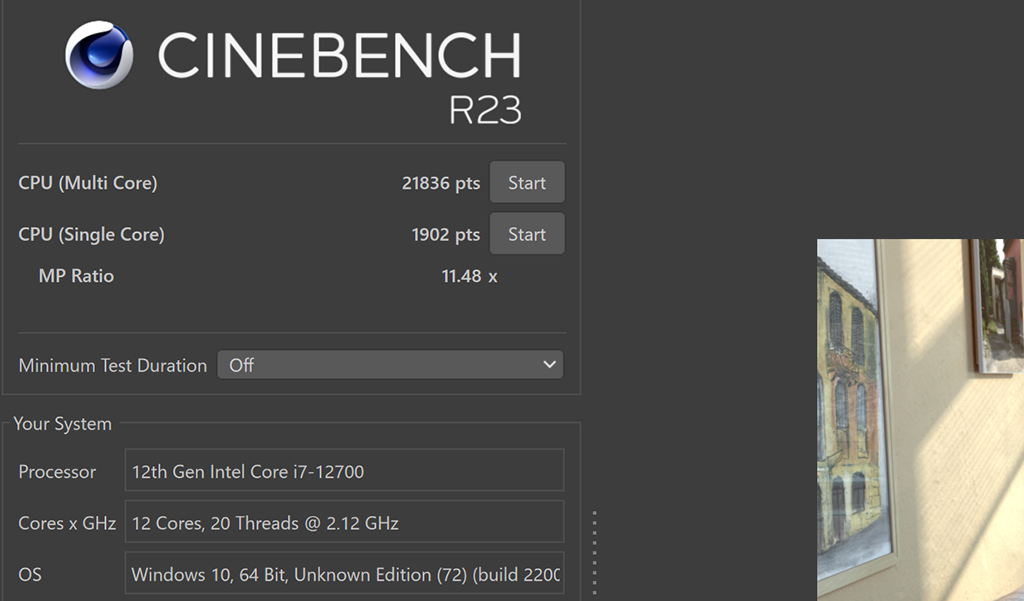The width and height of the screenshot is (1024, 601).
Task: Click the MP Ratio label
Action: [76, 276]
